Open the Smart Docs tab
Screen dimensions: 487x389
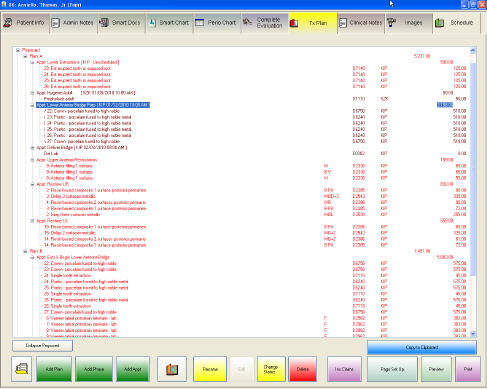pyautogui.click(x=122, y=23)
